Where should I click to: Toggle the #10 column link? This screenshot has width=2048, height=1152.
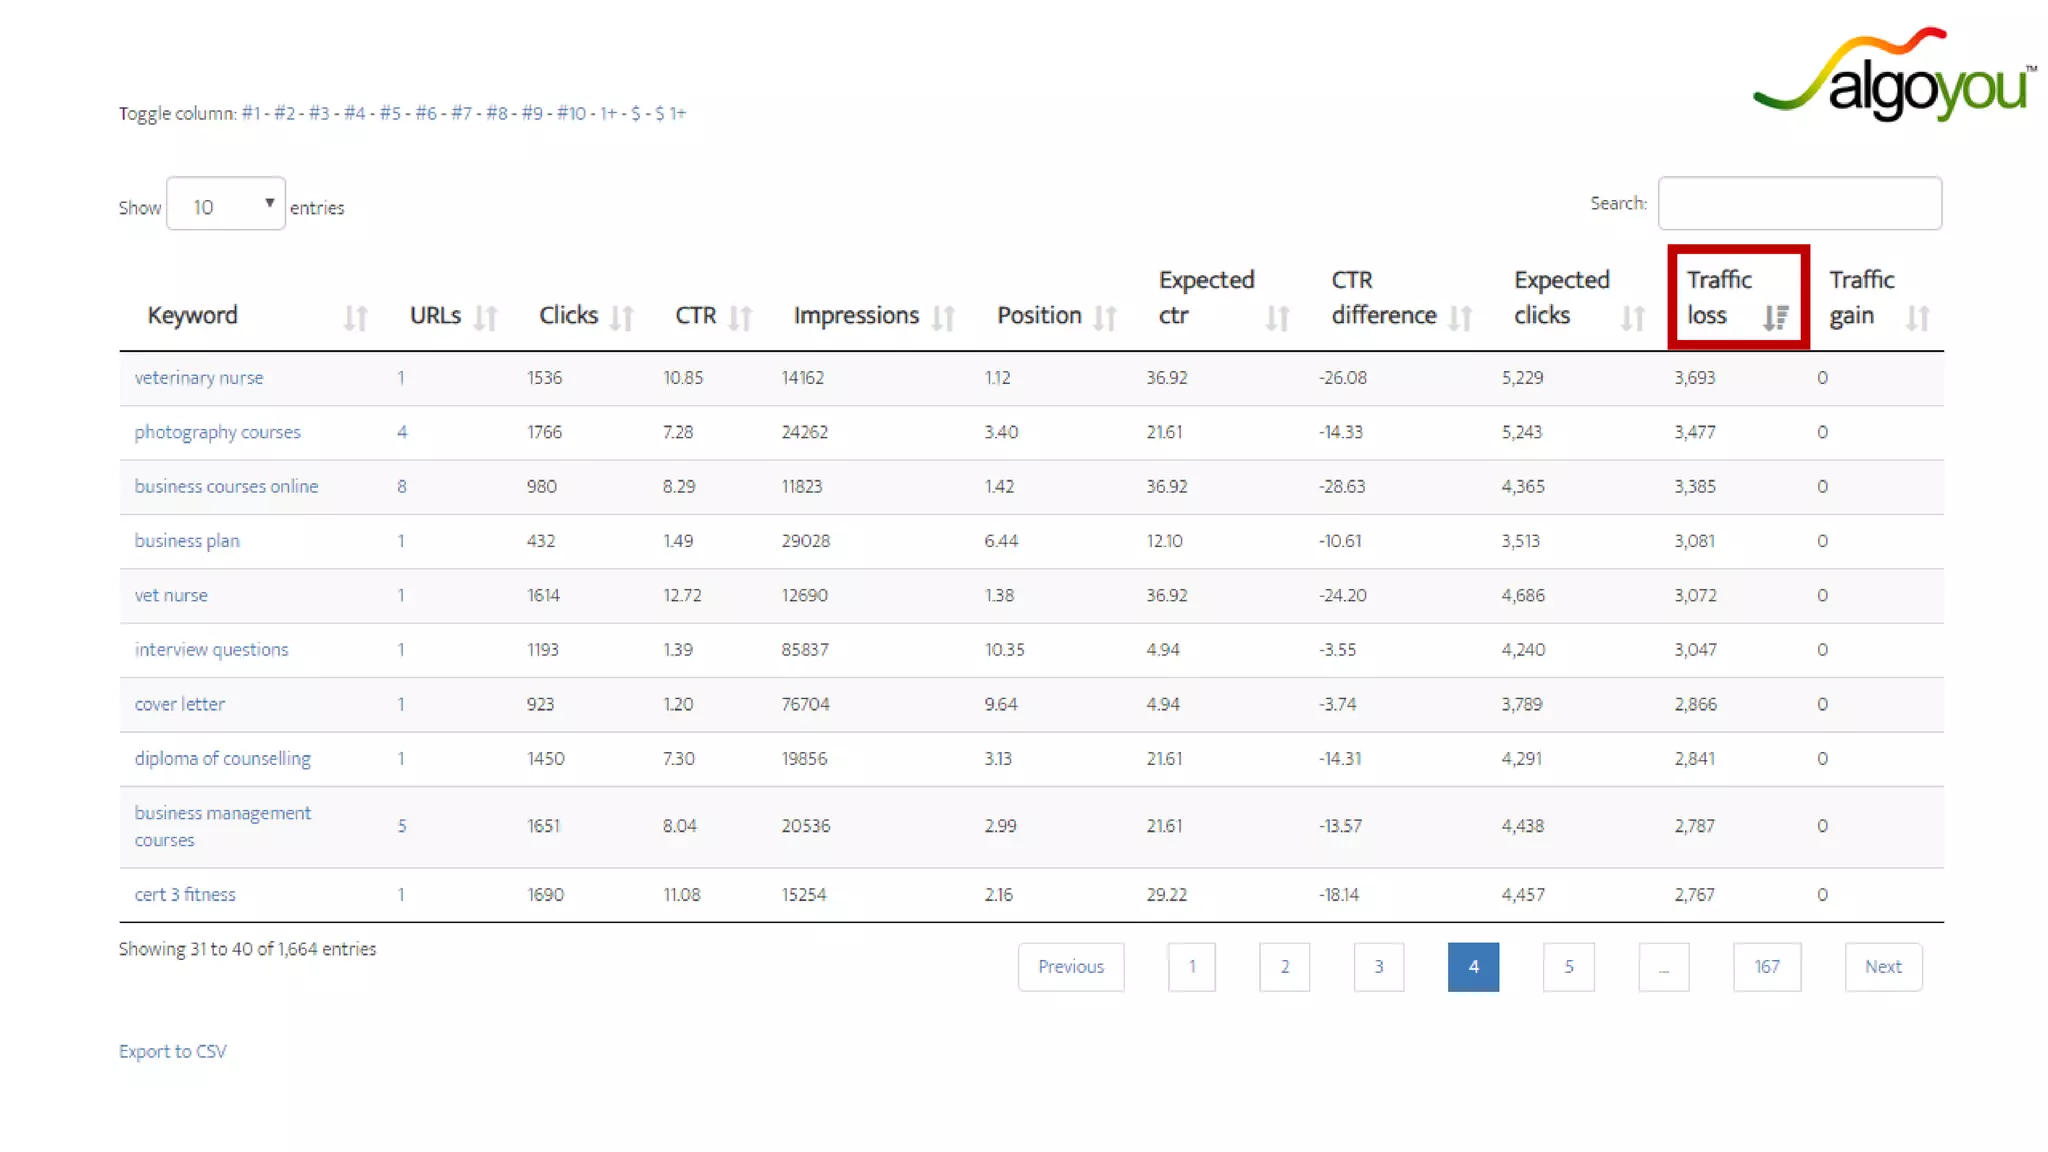(x=571, y=113)
